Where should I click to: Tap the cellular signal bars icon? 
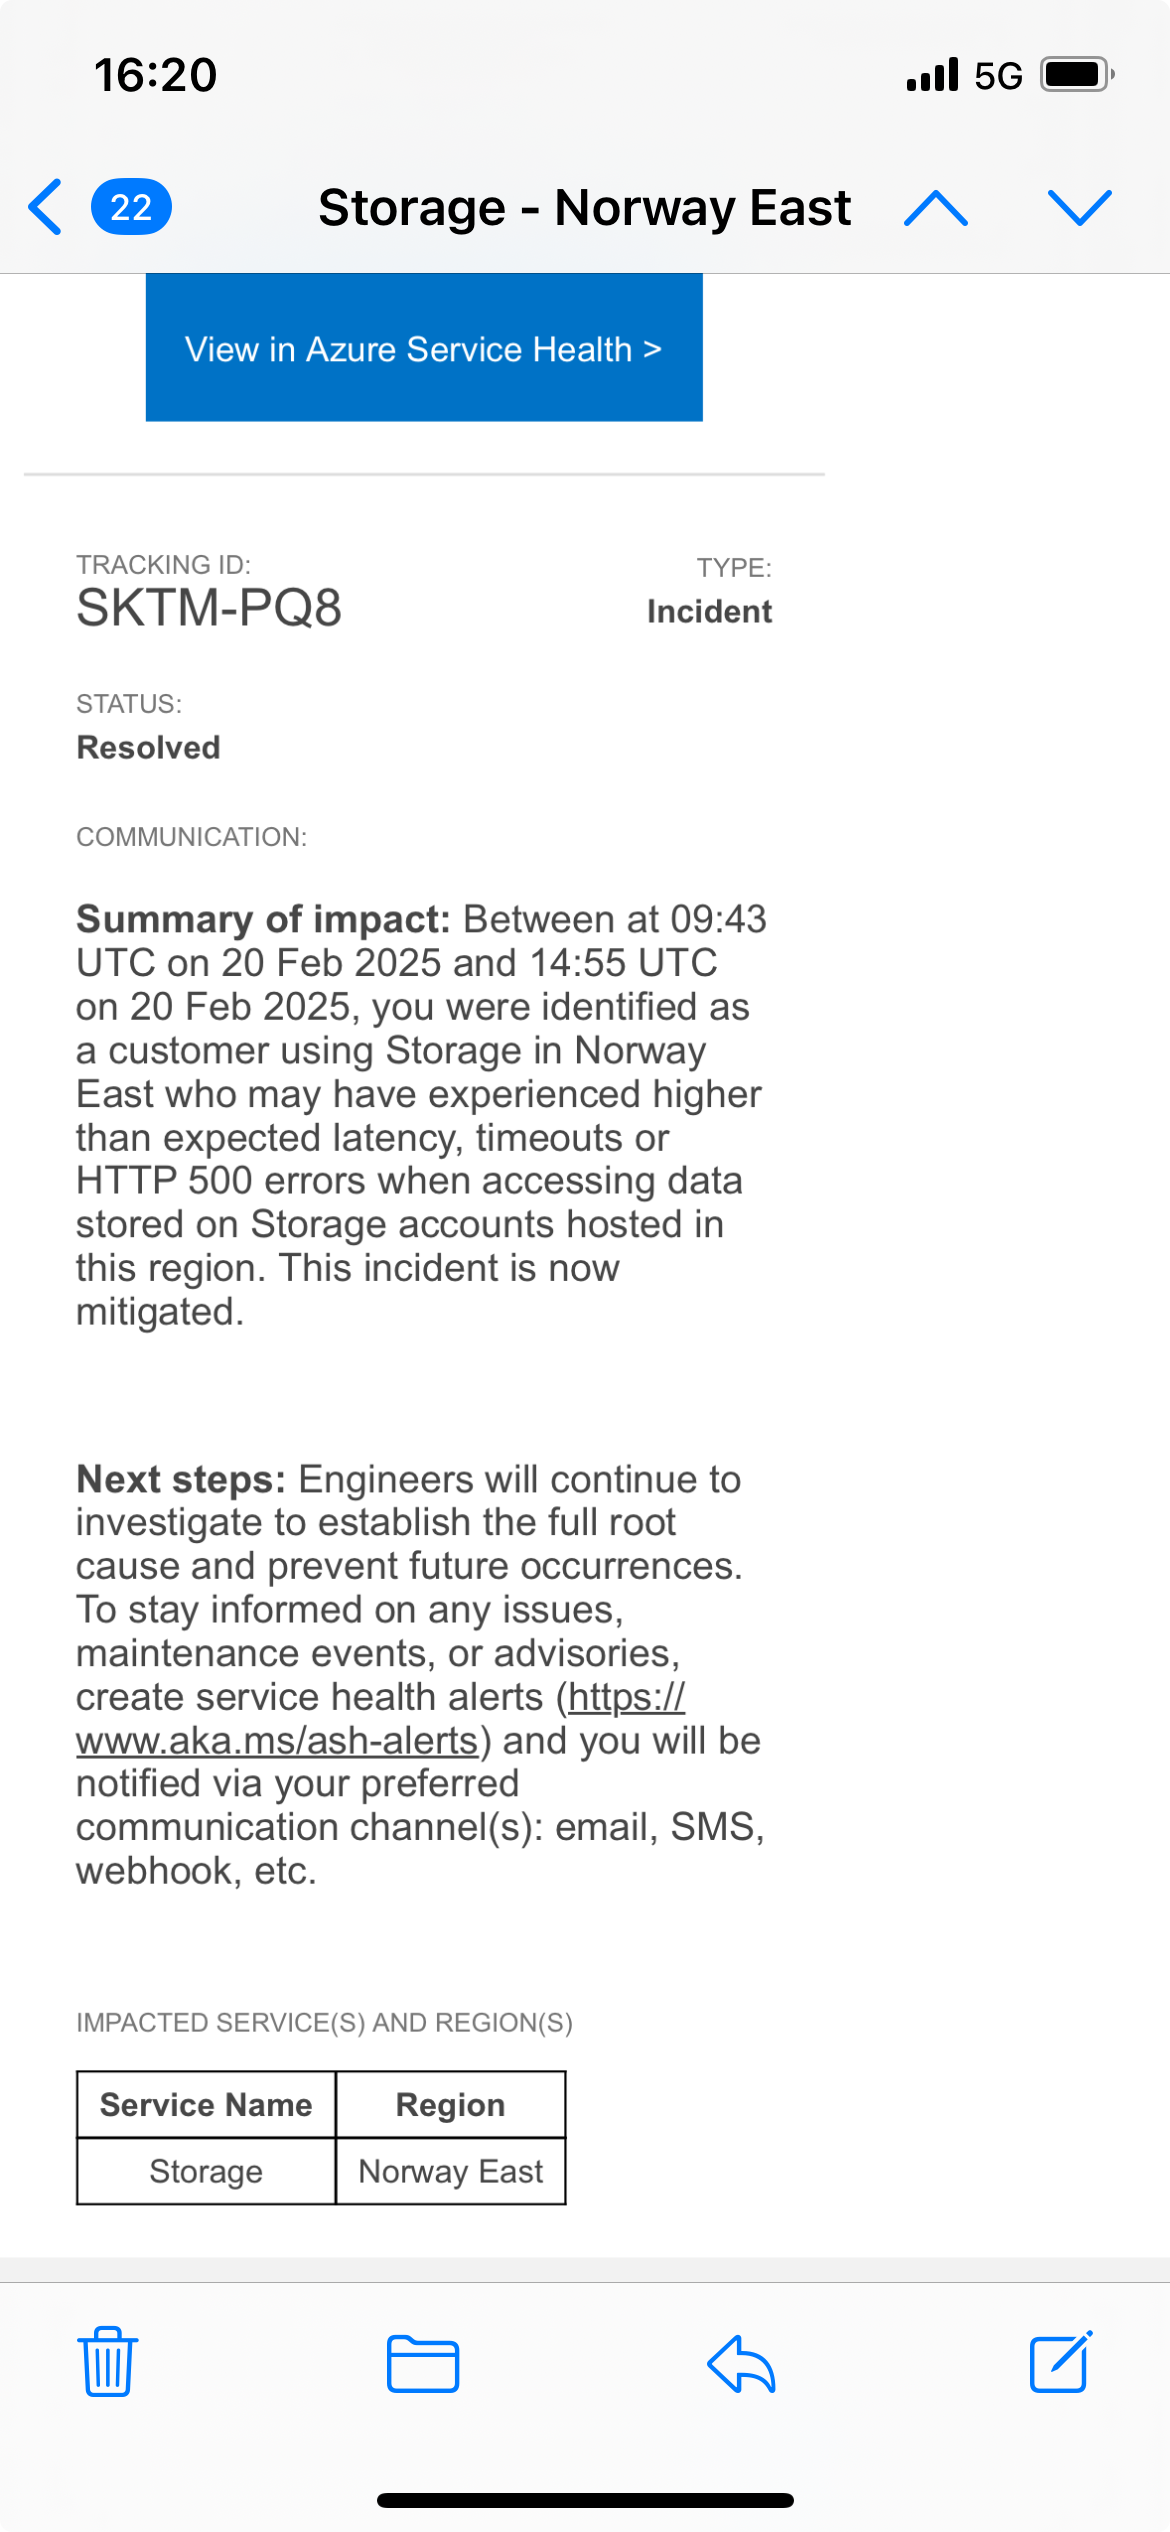932,75
